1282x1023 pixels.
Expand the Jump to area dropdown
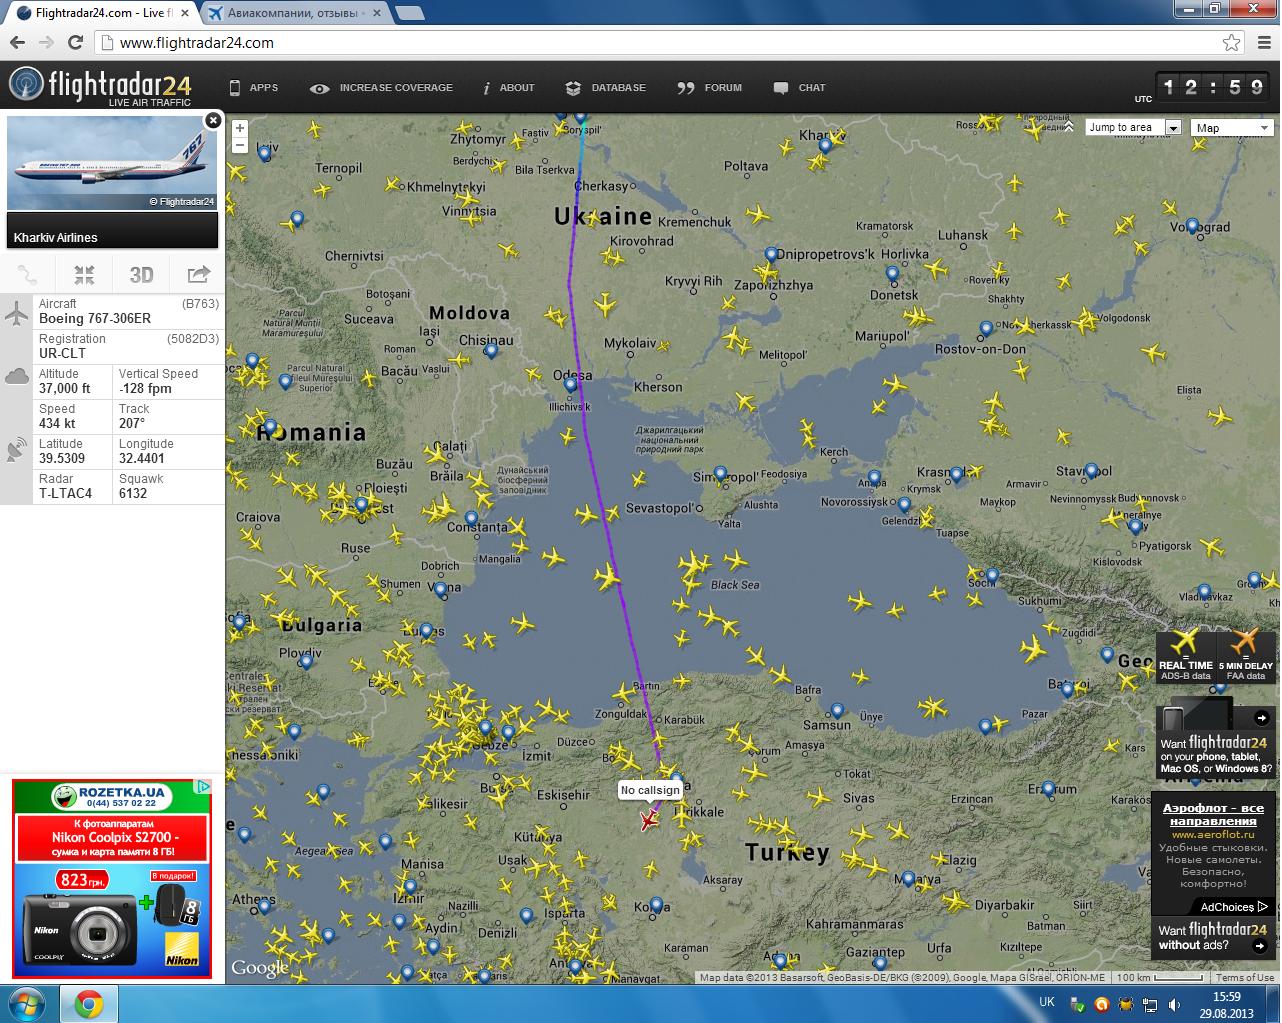tap(1173, 128)
